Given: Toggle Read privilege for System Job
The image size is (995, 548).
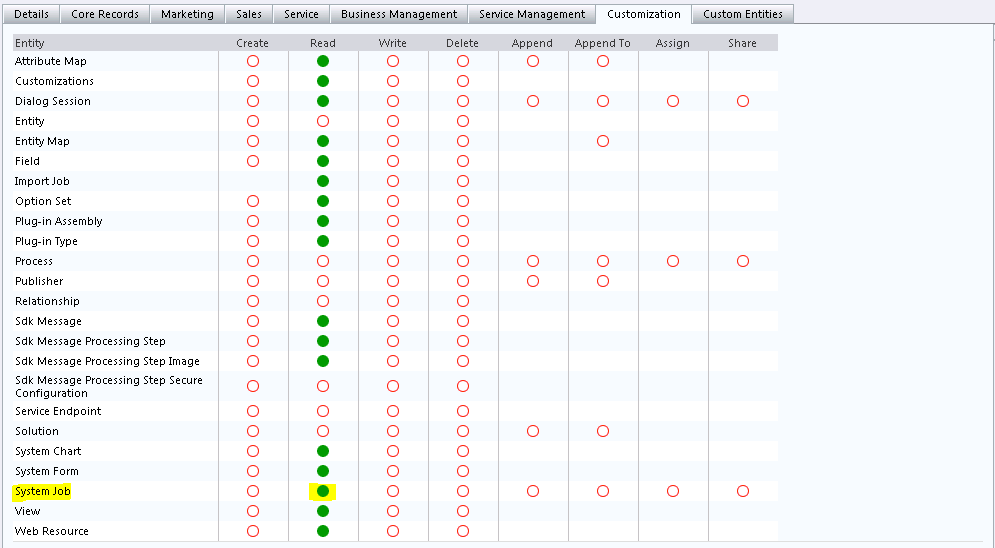Looking at the screenshot, I should [323, 491].
